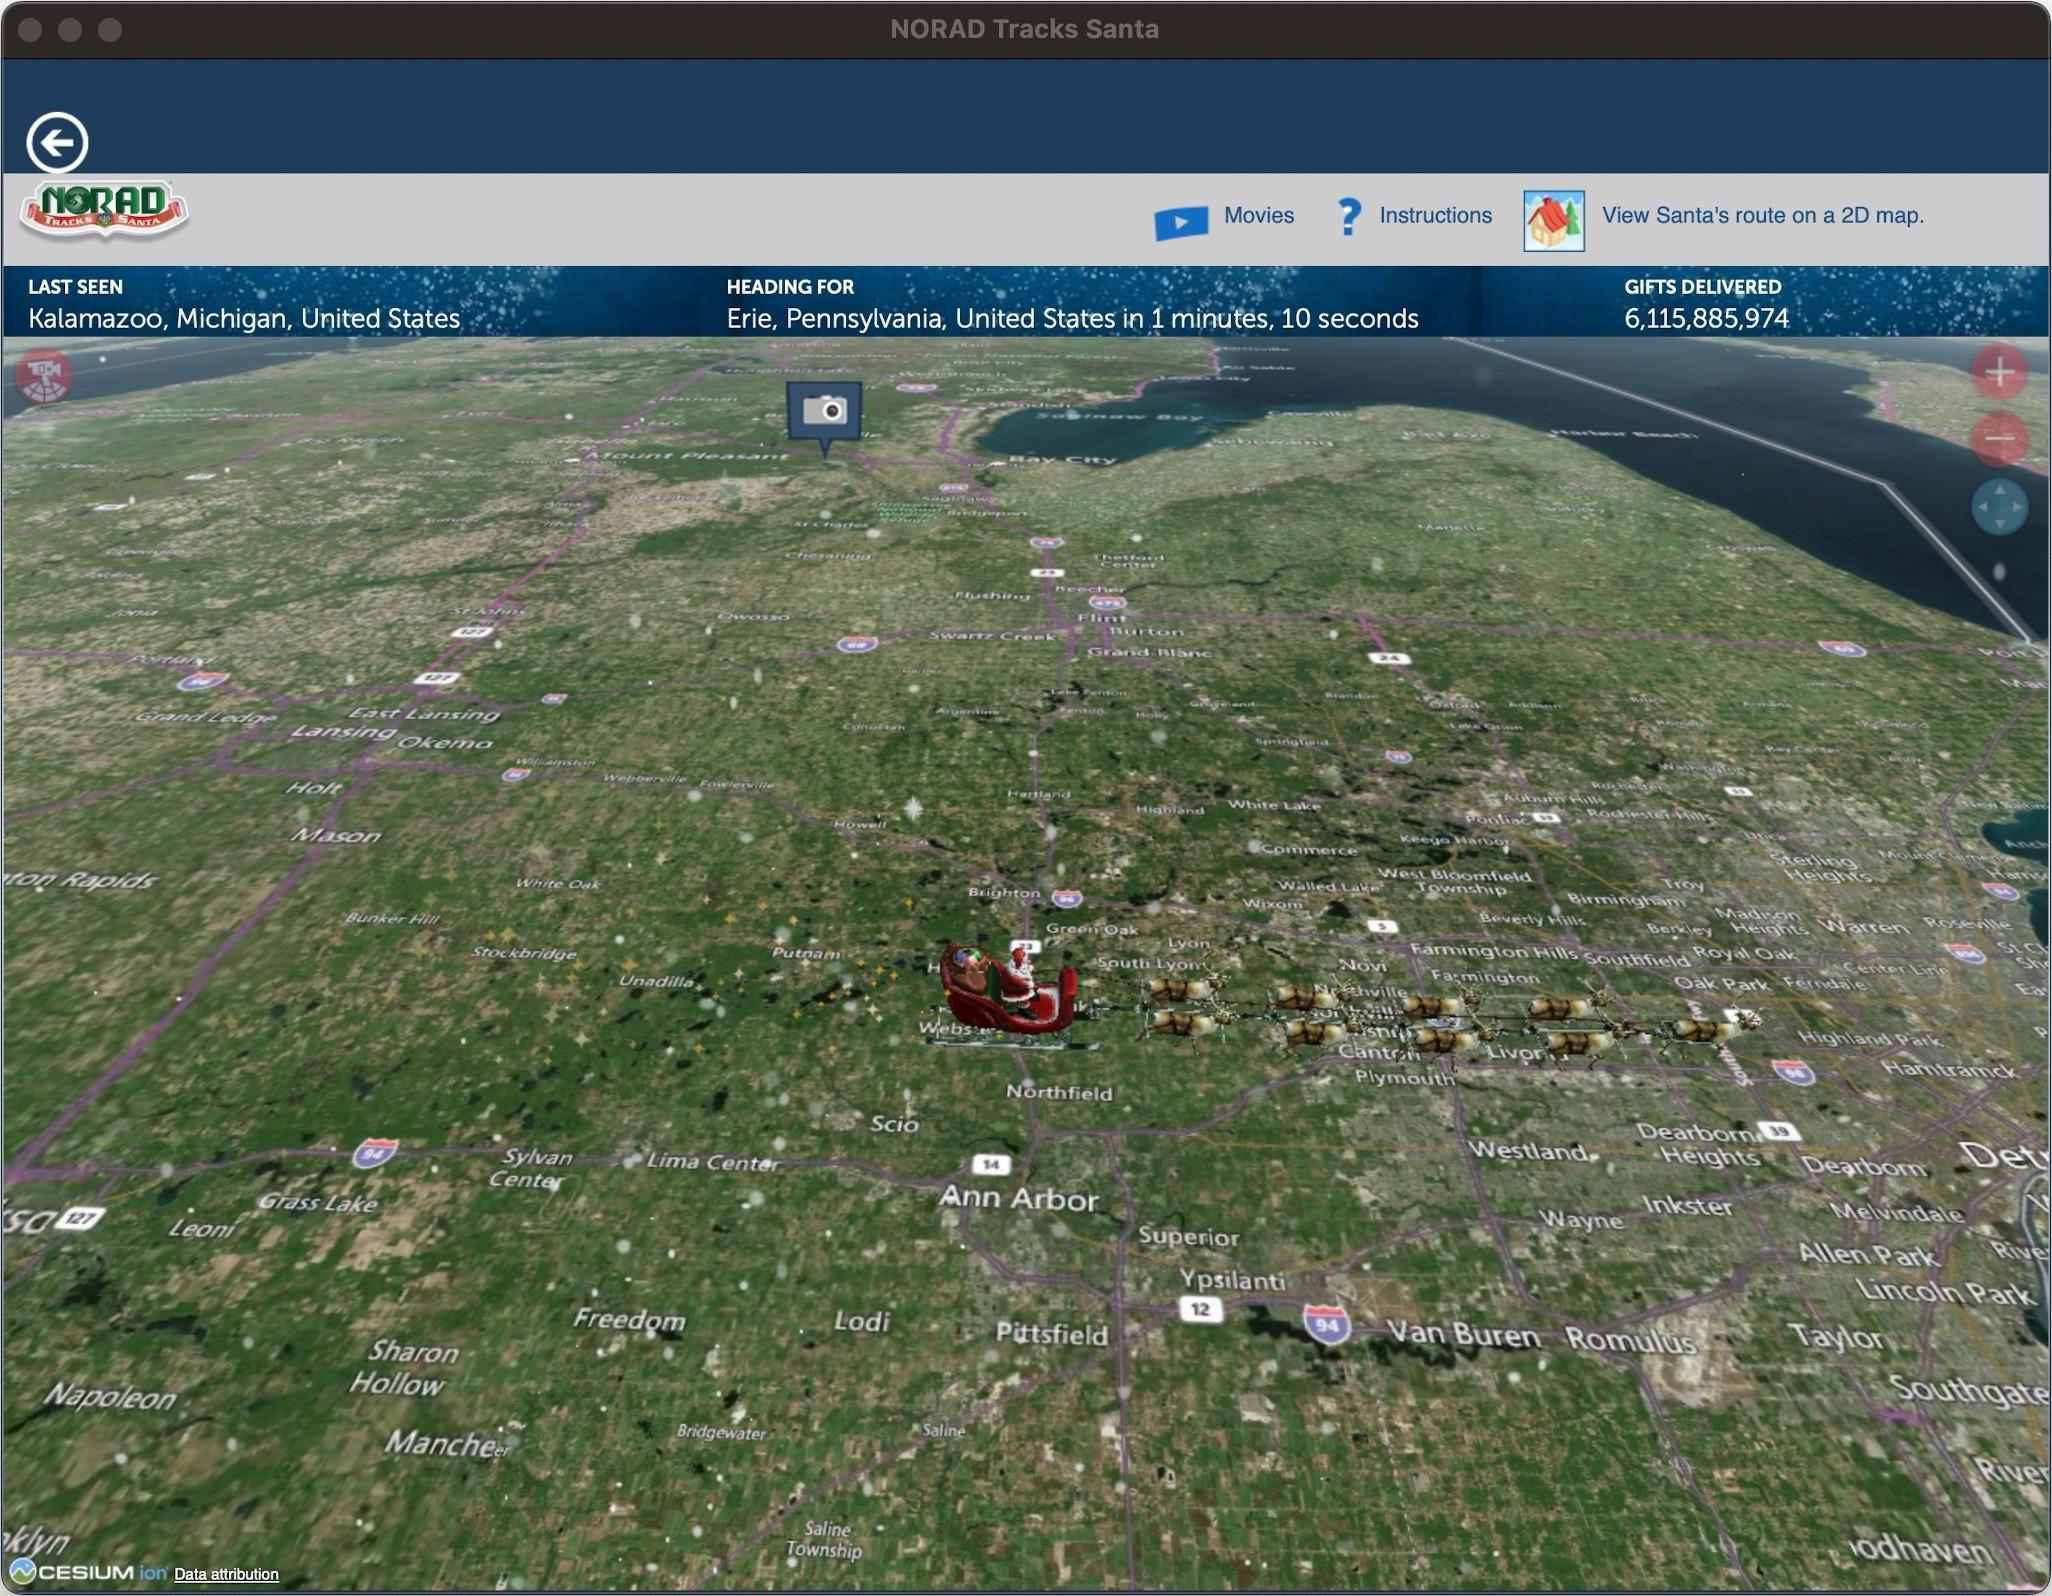Viewport: 2052px width, 1596px height.
Task: Go back using the circled arrow button
Action: (x=57, y=142)
